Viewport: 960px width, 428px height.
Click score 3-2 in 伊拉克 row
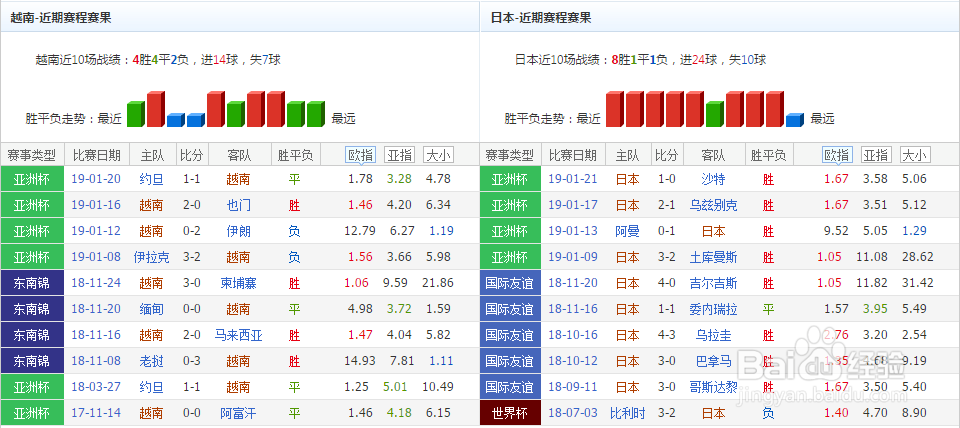pos(192,257)
